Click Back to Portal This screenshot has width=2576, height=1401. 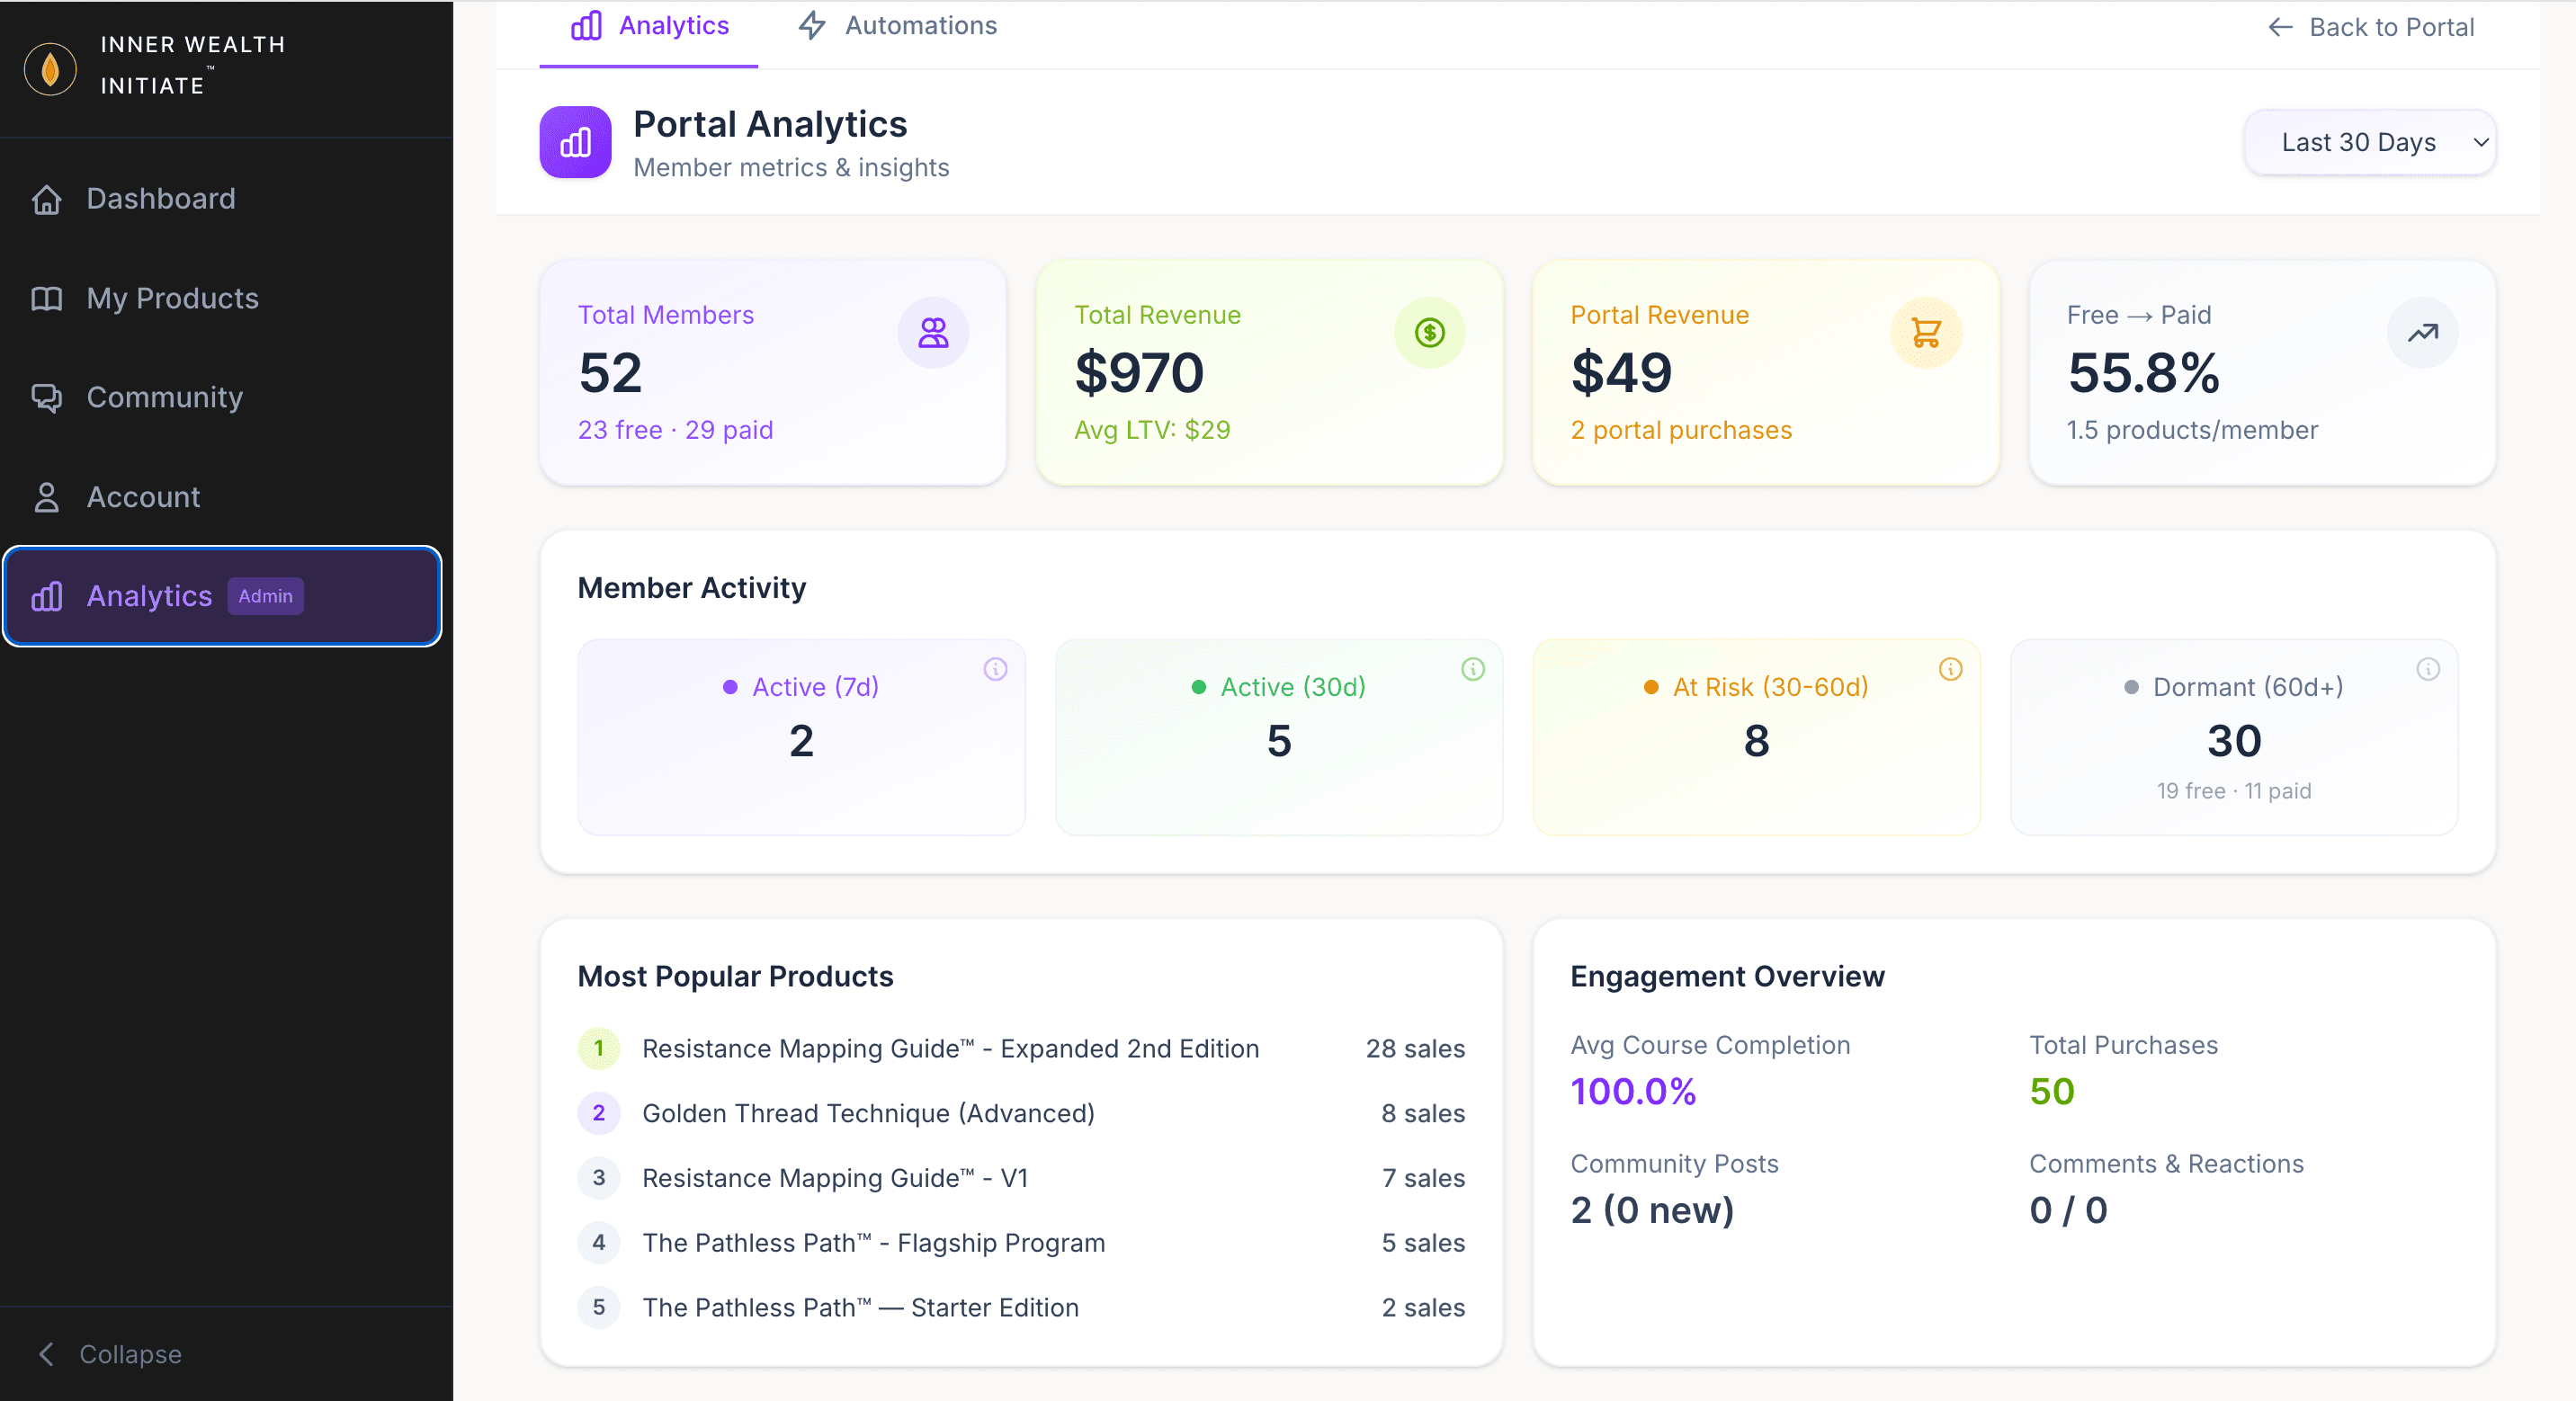[2370, 27]
